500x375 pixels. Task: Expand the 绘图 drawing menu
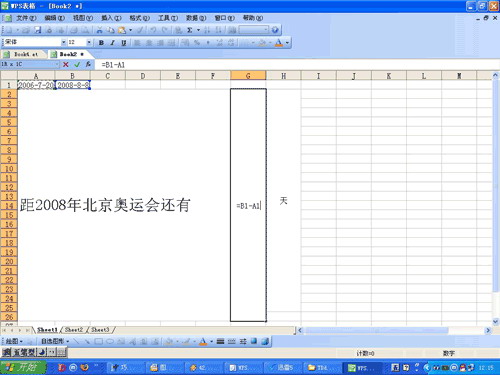[x=14, y=341]
